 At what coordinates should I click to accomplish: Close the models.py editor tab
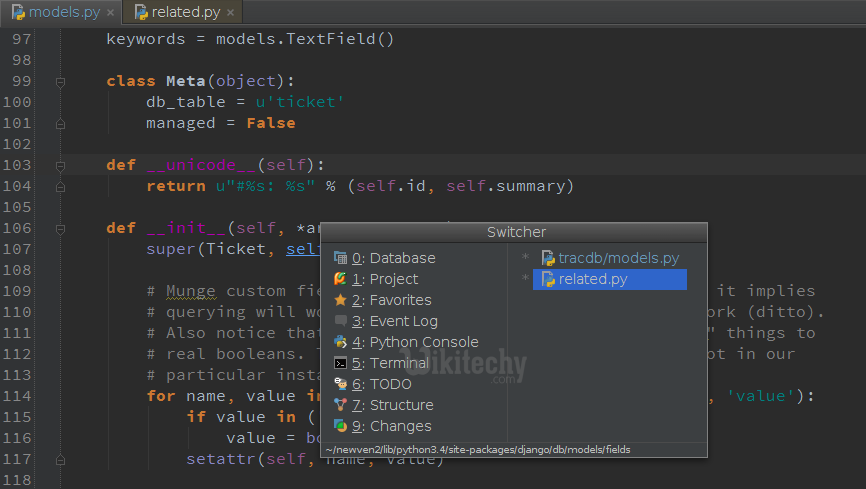click(x=109, y=13)
